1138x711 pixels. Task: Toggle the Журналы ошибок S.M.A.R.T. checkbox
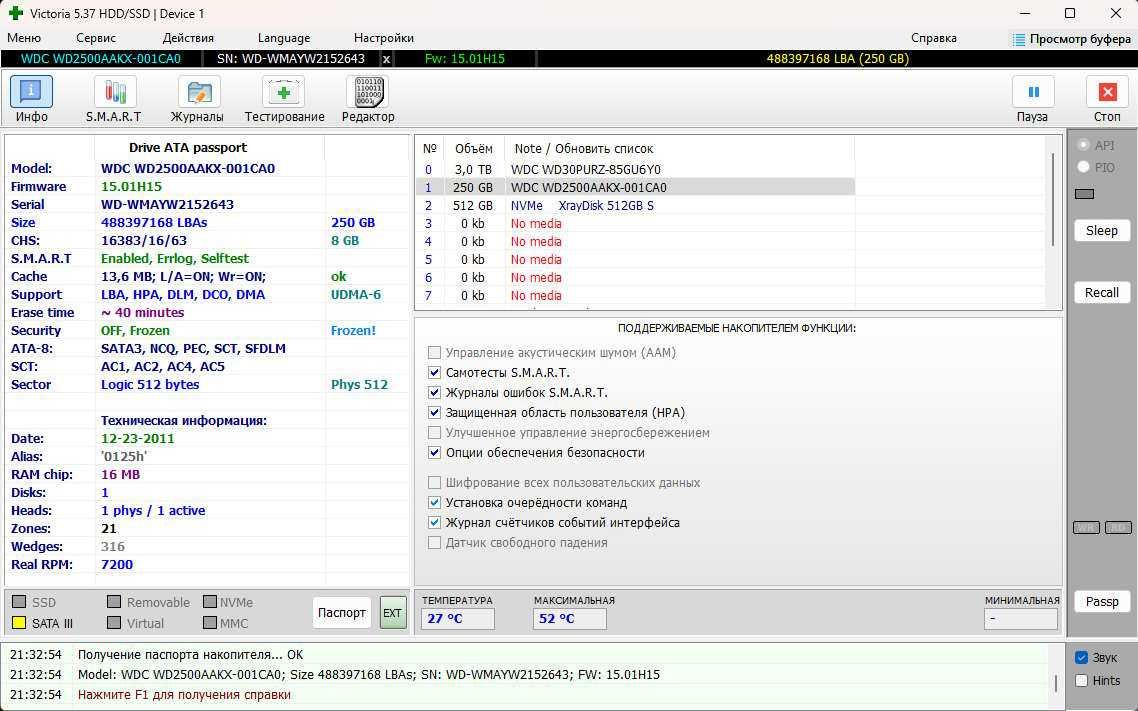[435, 393]
